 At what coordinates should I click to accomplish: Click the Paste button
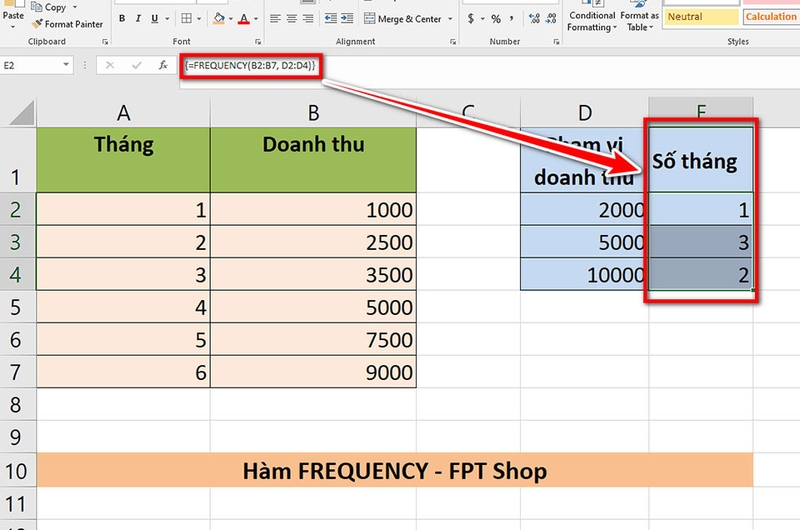pos(13,11)
